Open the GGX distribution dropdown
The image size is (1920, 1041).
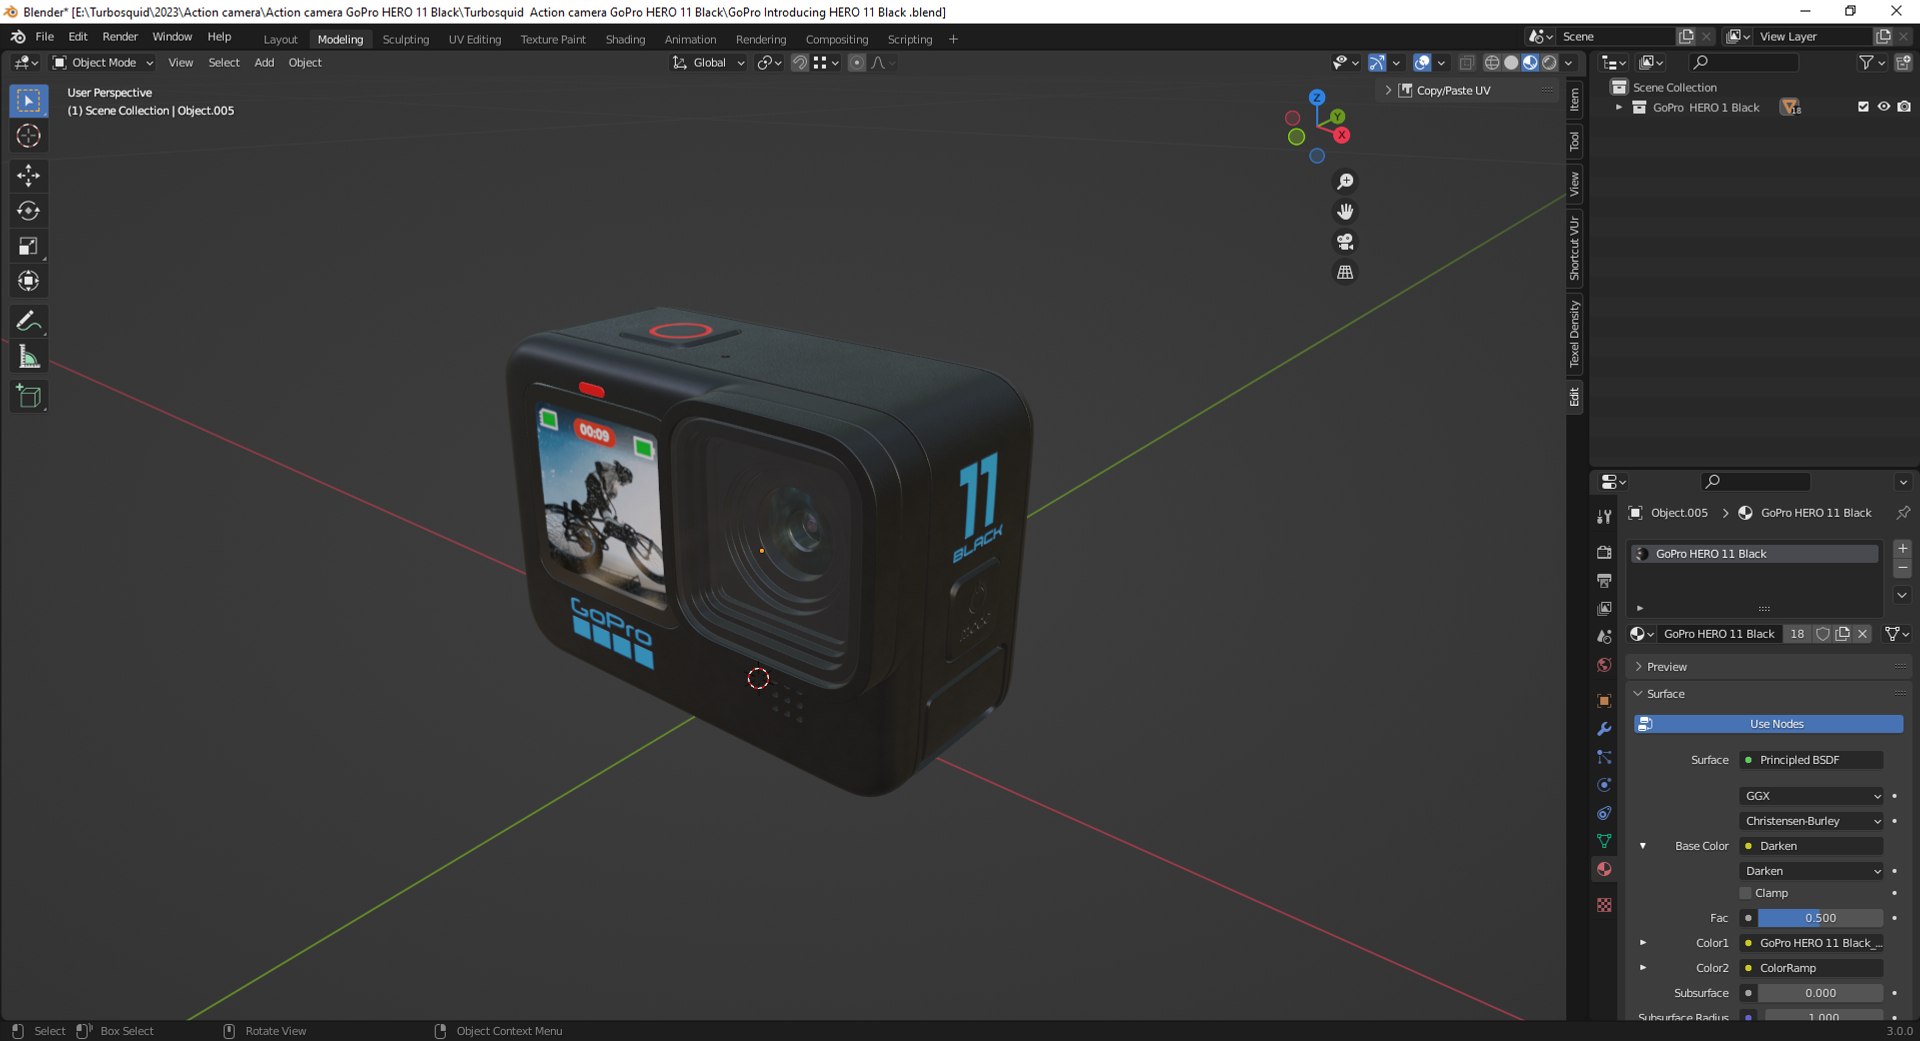(x=1812, y=796)
